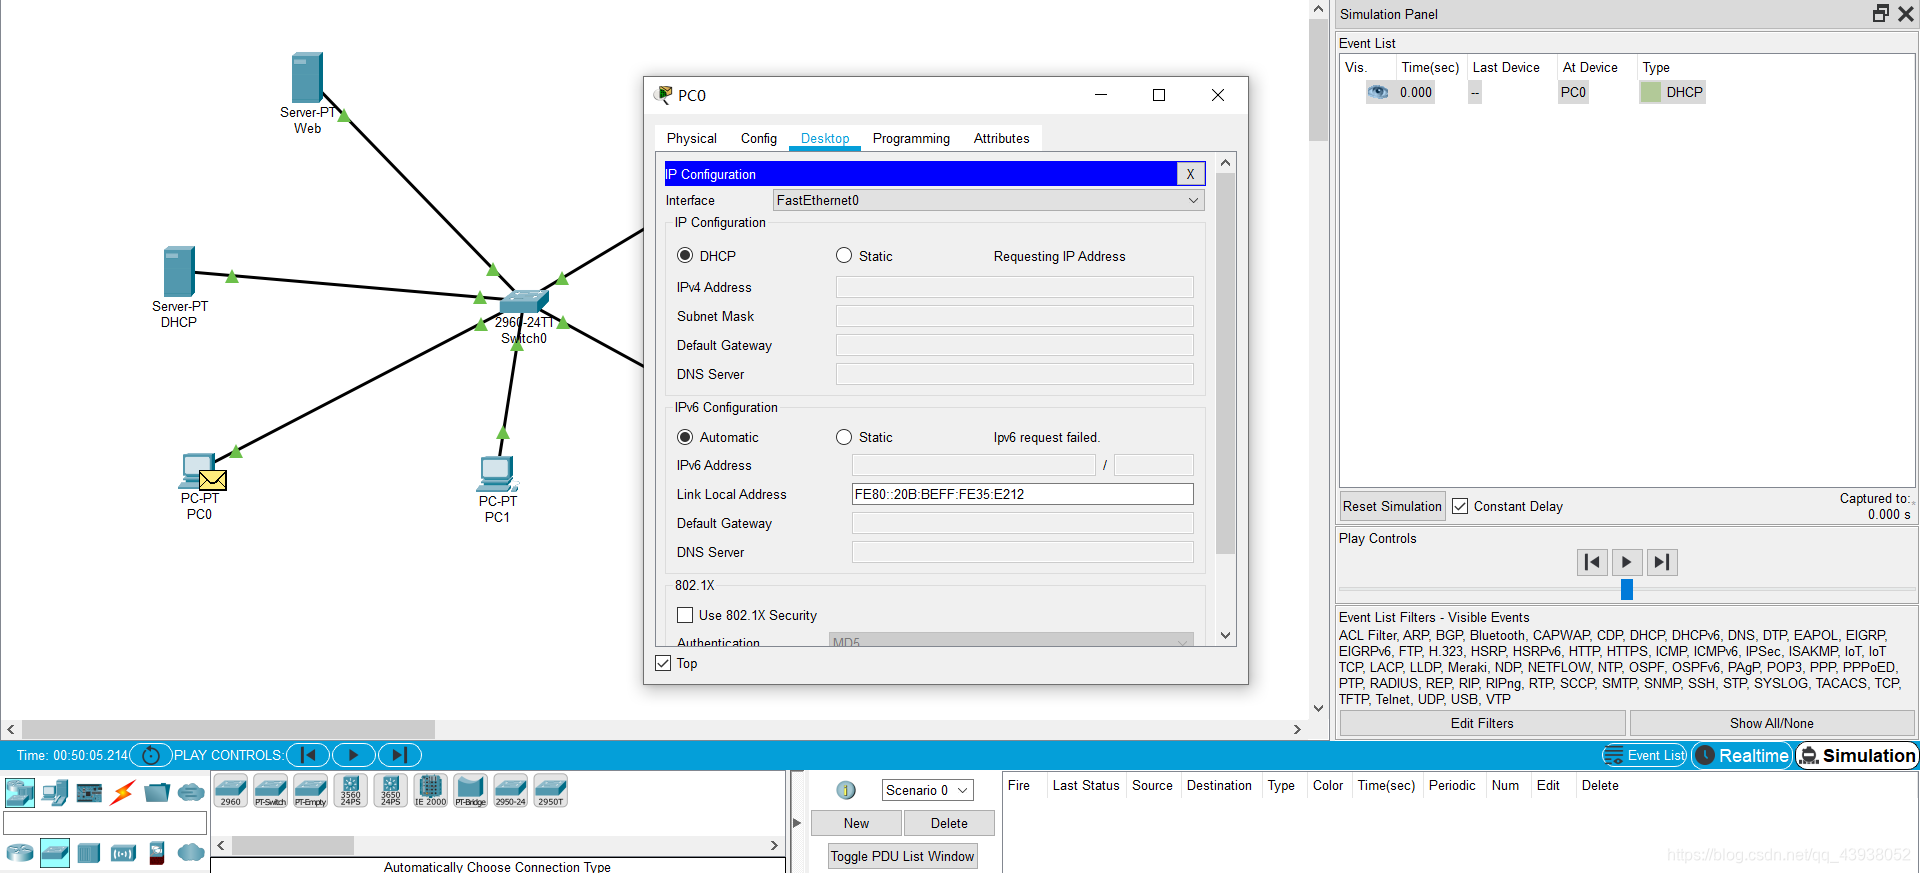Open the Programming tab
This screenshot has width=1920, height=873.
click(x=911, y=138)
